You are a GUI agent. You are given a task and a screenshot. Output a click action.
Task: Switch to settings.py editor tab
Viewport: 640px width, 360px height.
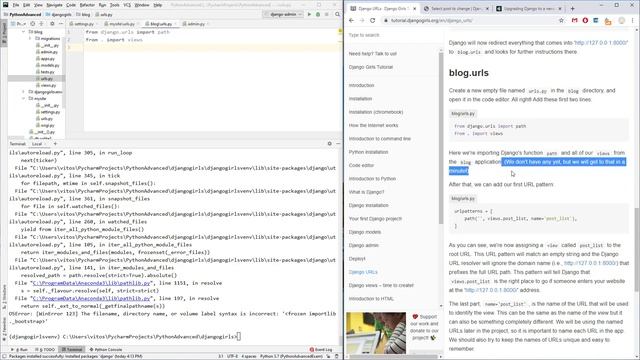coord(84,24)
